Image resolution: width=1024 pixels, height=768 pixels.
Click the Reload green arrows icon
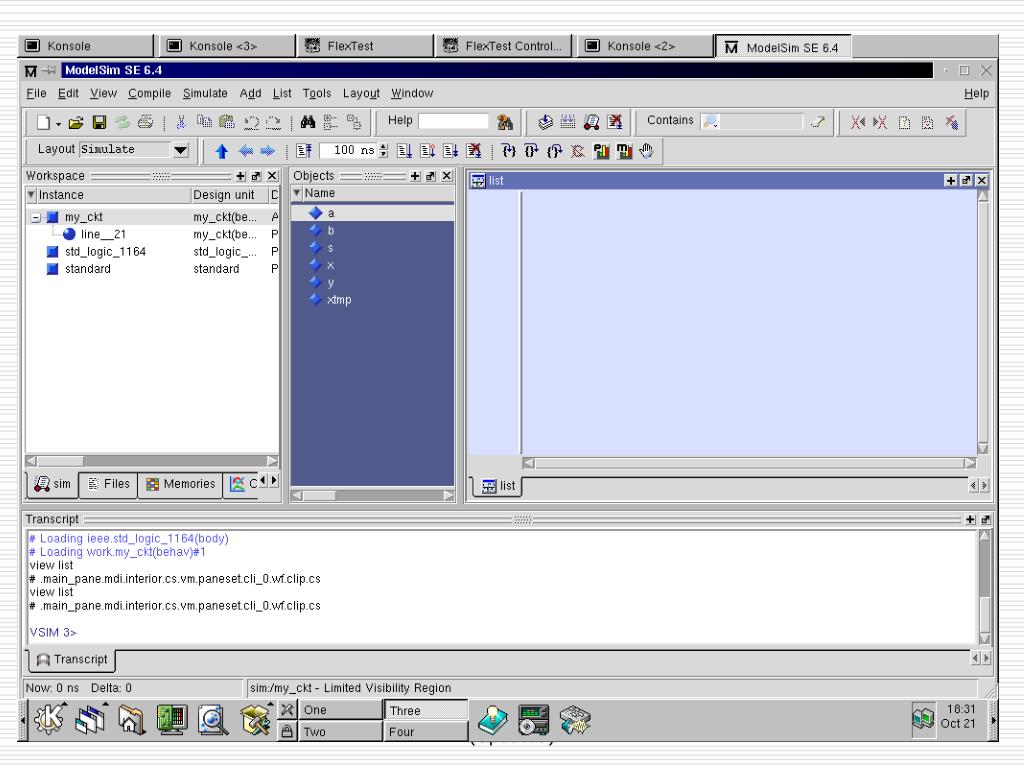[x=122, y=122]
